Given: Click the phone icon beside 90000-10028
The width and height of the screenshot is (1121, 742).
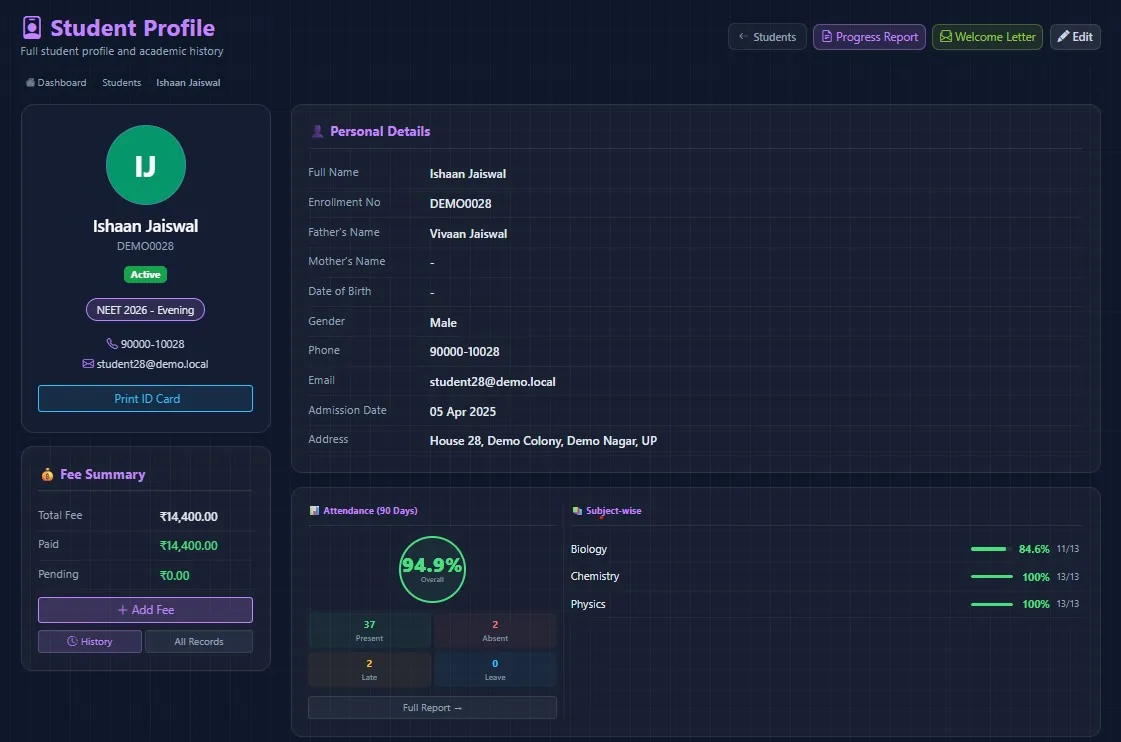Looking at the screenshot, I should coord(112,344).
